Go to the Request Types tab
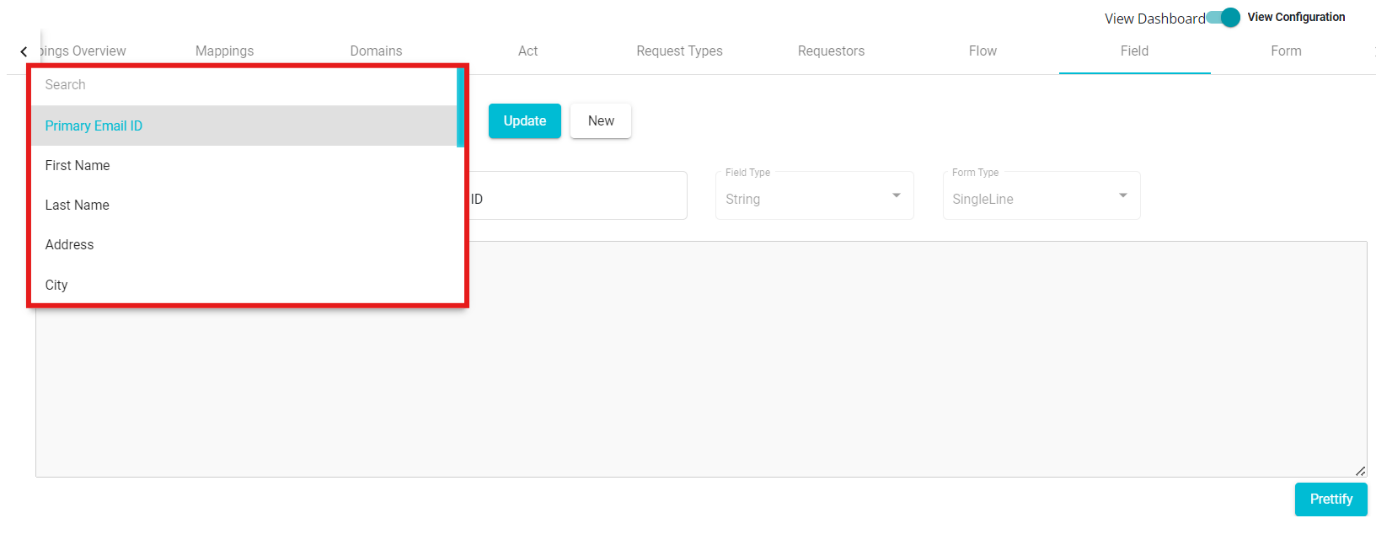 [x=679, y=51]
